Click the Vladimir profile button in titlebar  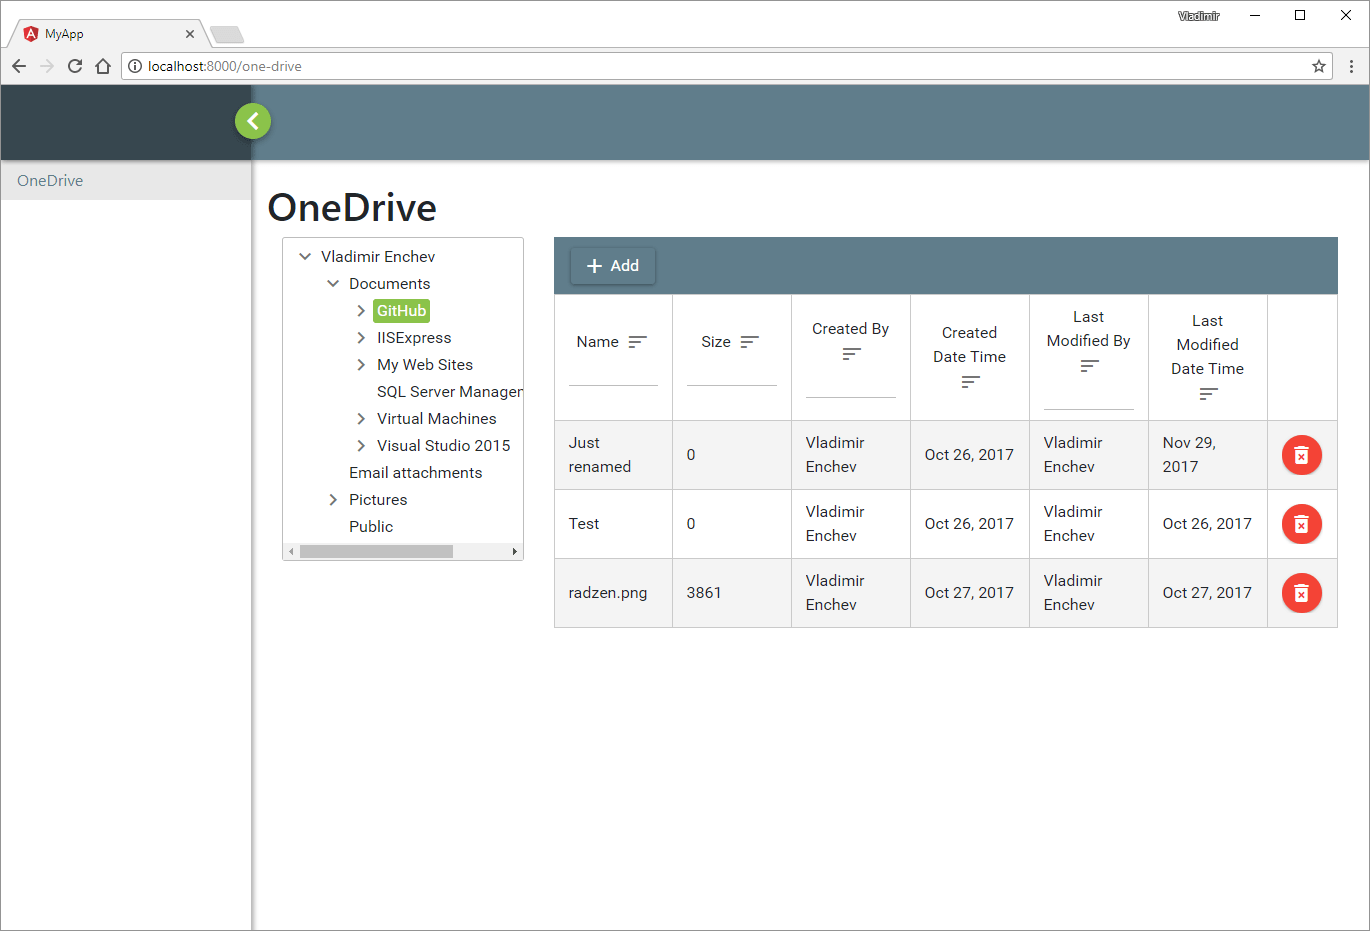click(1198, 16)
